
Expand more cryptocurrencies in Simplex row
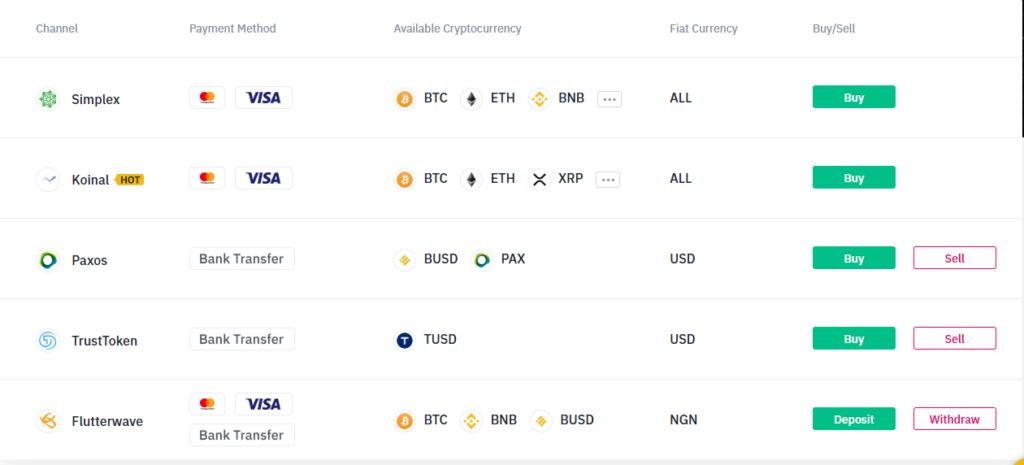[x=609, y=99]
